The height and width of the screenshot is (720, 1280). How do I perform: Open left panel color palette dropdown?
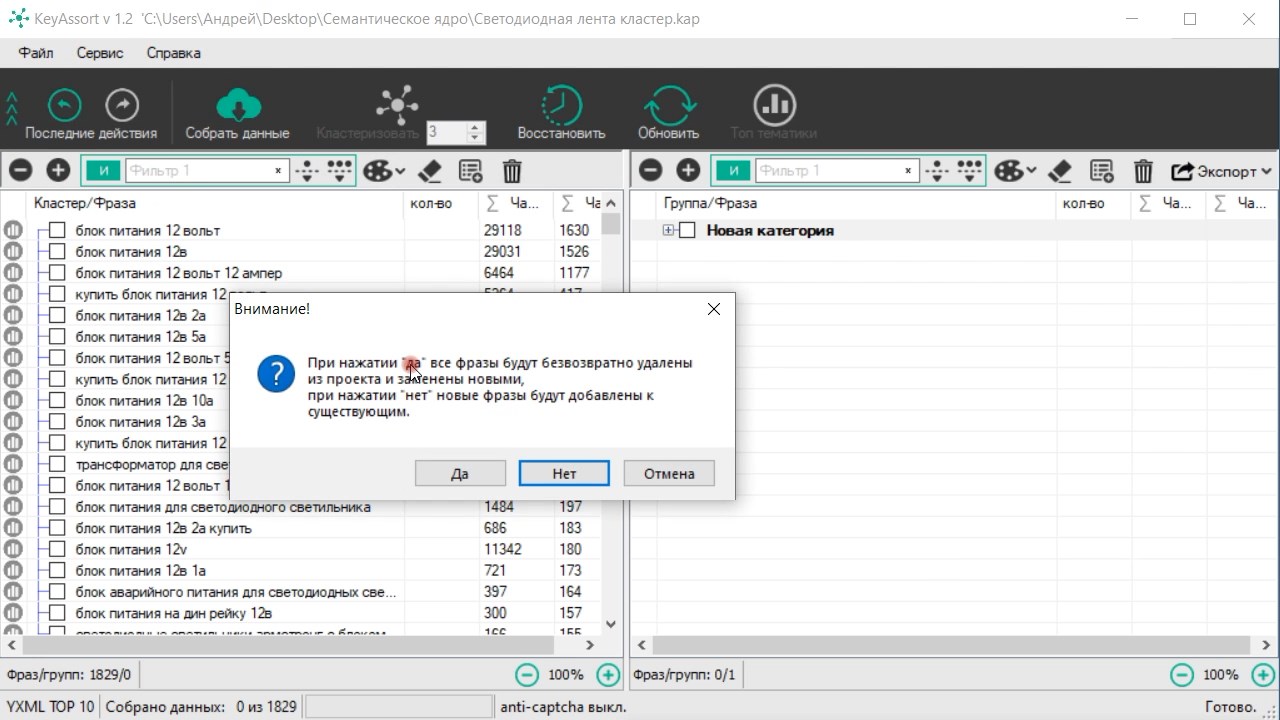click(x=383, y=171)
